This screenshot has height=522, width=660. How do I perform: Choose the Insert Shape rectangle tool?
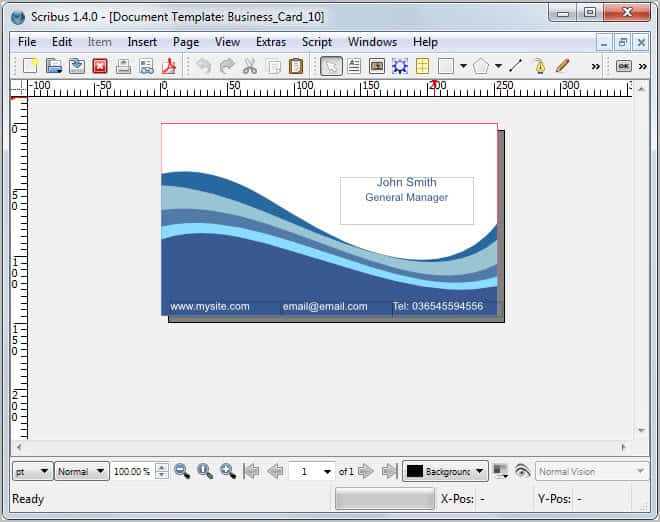click(446, 66)
